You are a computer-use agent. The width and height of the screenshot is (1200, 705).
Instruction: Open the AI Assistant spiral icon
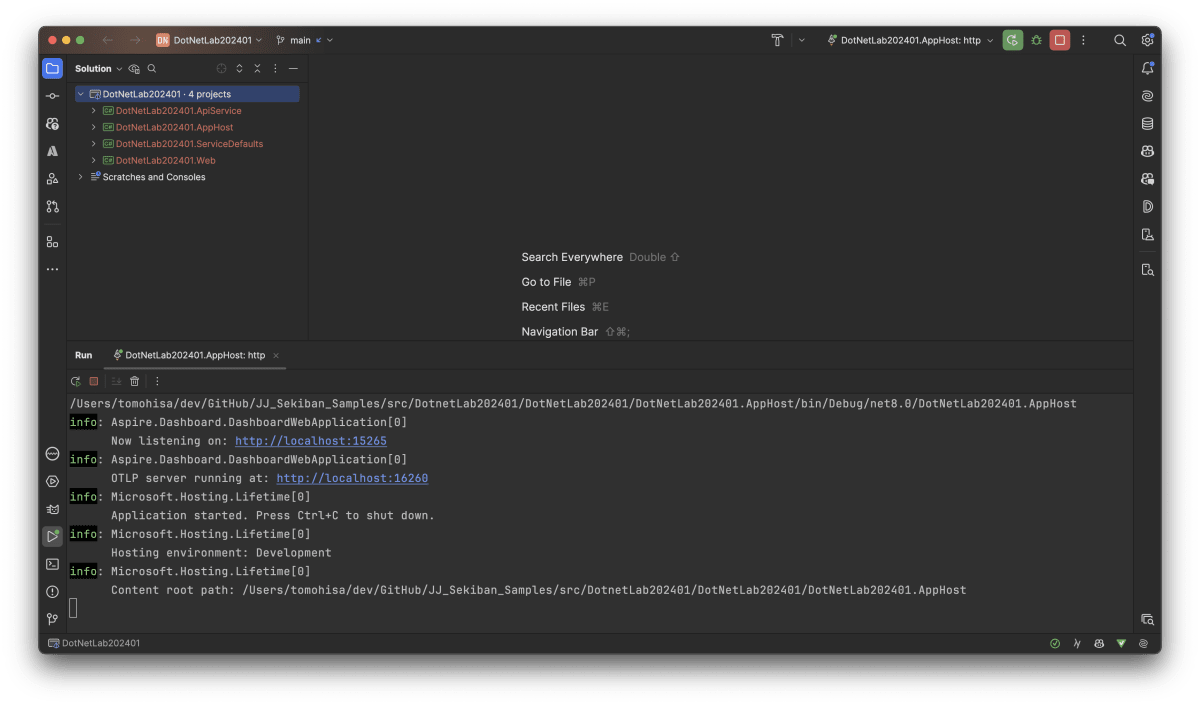click(1147, 96)
